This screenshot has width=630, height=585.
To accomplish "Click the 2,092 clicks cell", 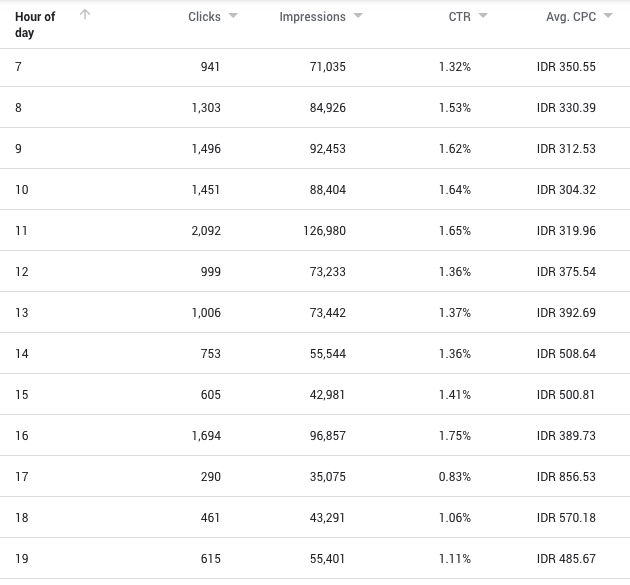I will (206, 231).
